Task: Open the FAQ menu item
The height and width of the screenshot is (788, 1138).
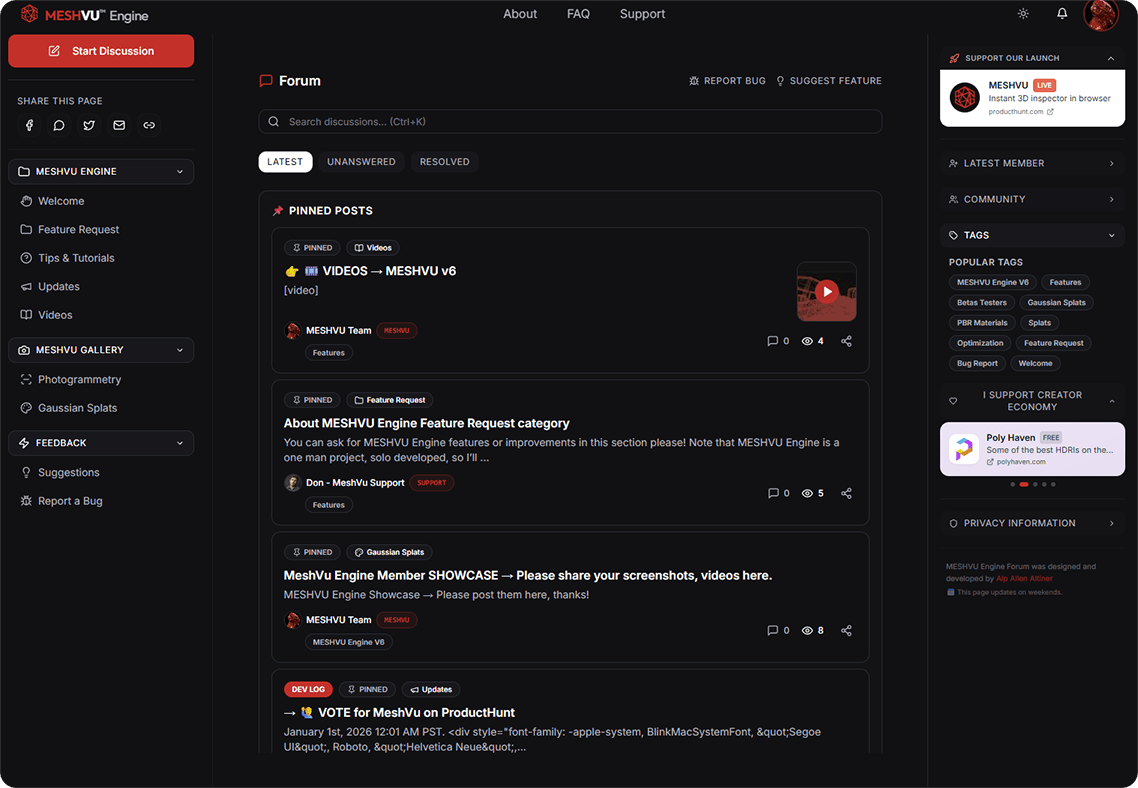Action: point(578,14)
